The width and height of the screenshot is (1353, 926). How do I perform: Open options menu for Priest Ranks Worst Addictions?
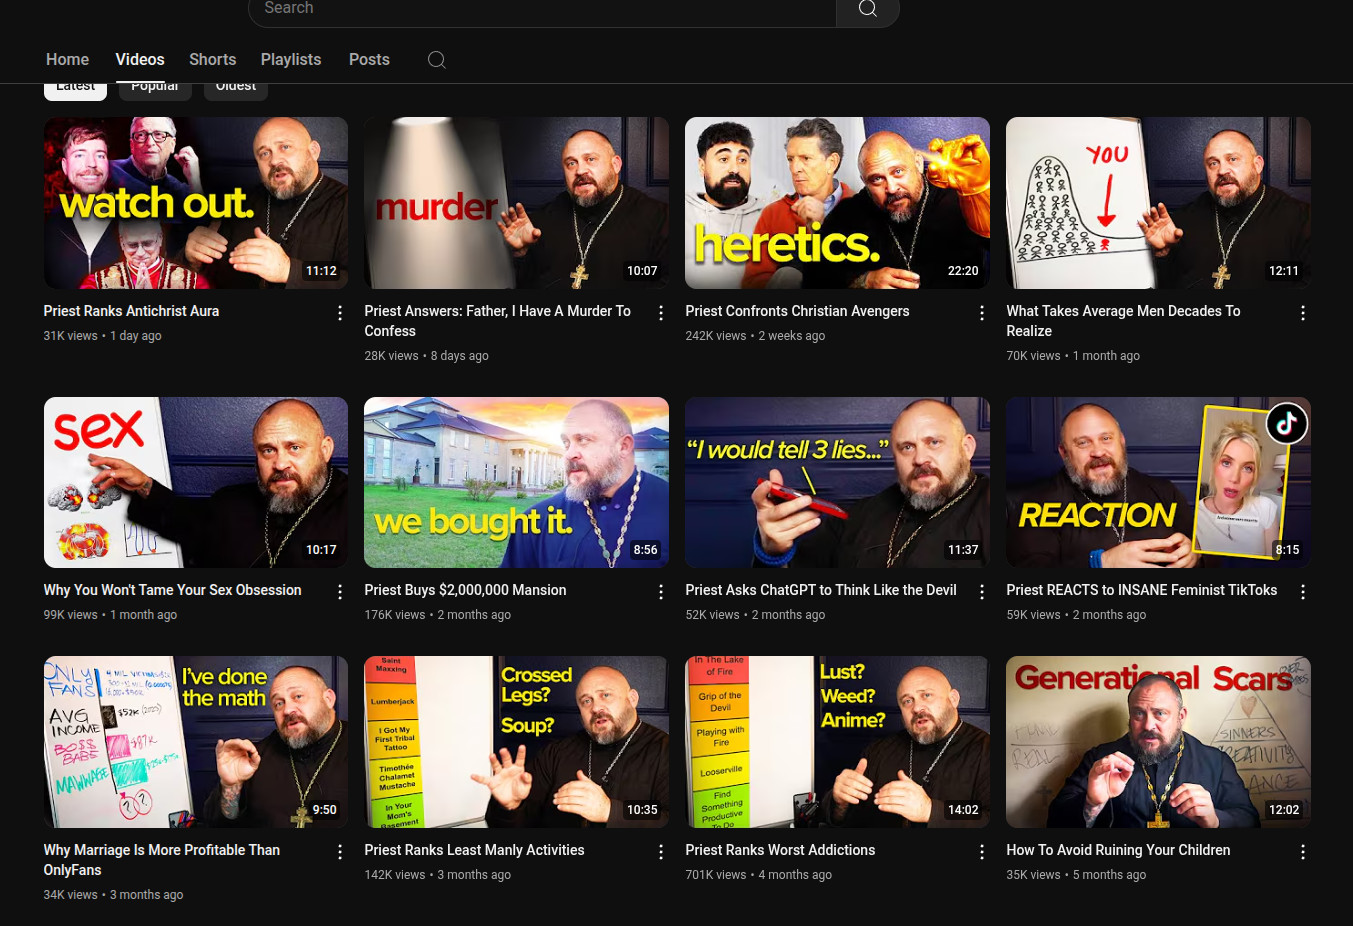point(982,852)
